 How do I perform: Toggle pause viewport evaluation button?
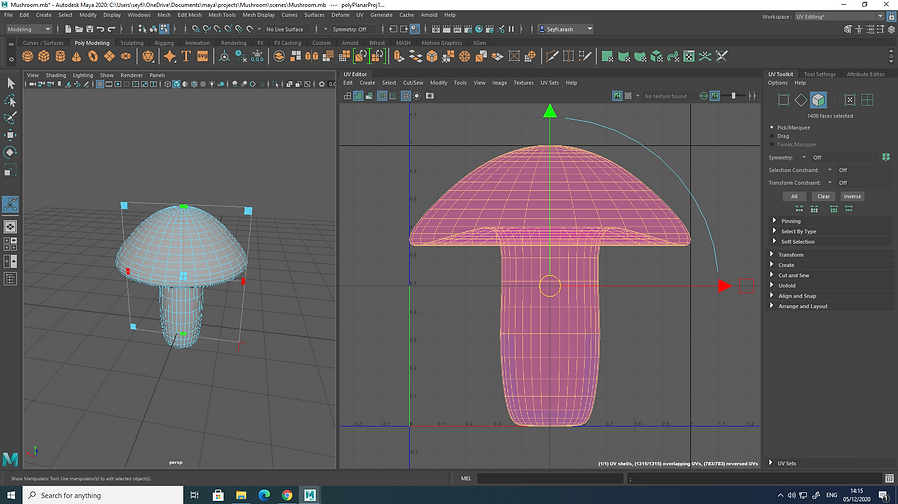511,29
